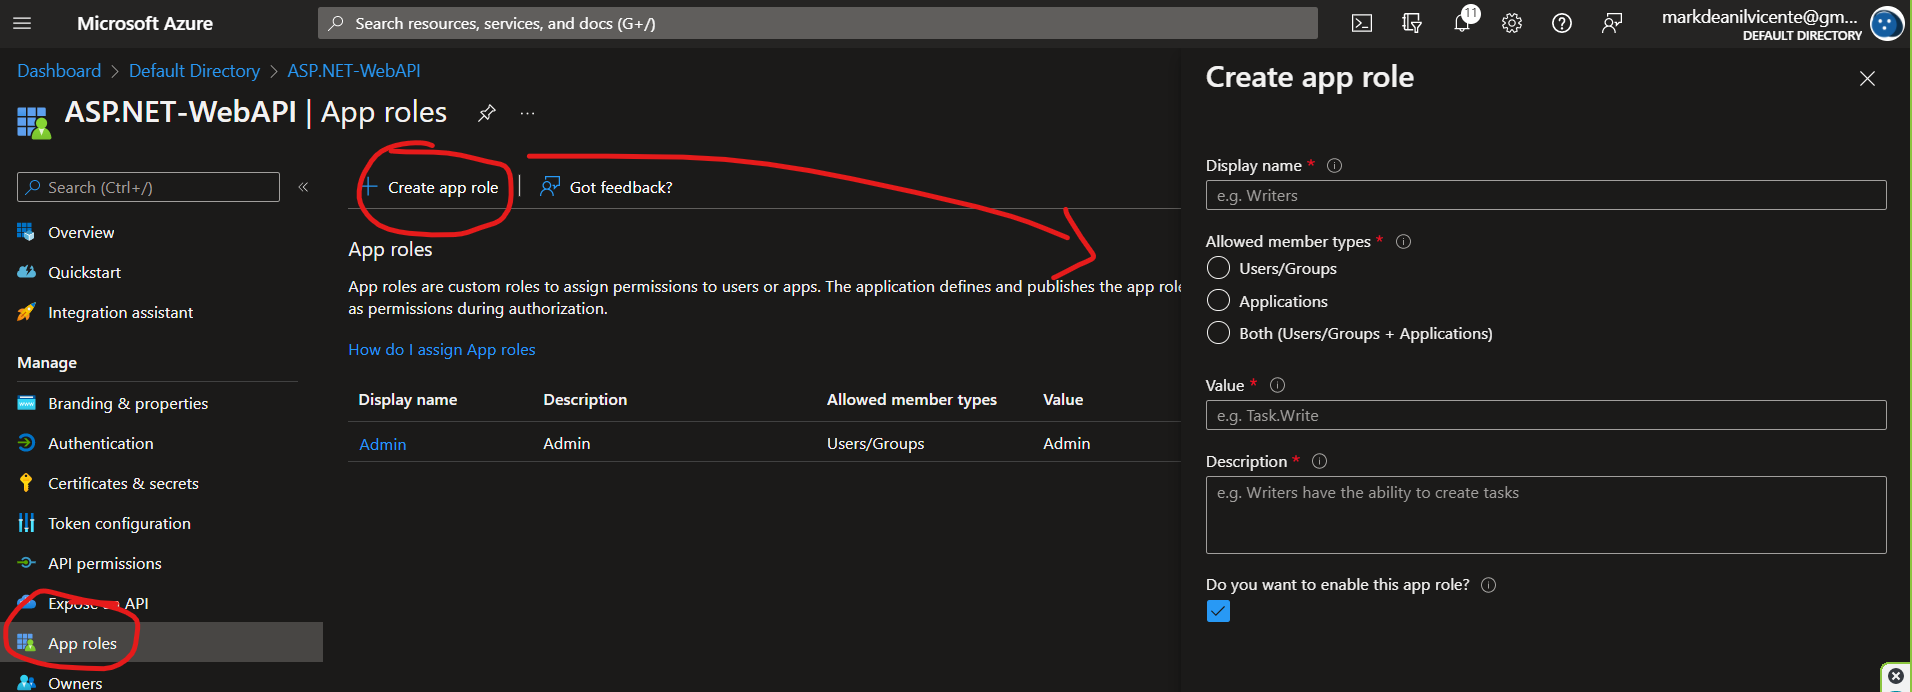Select Both (Users/Groups + Applications) option
The image size is (1912, 692).
[1218, 332]
